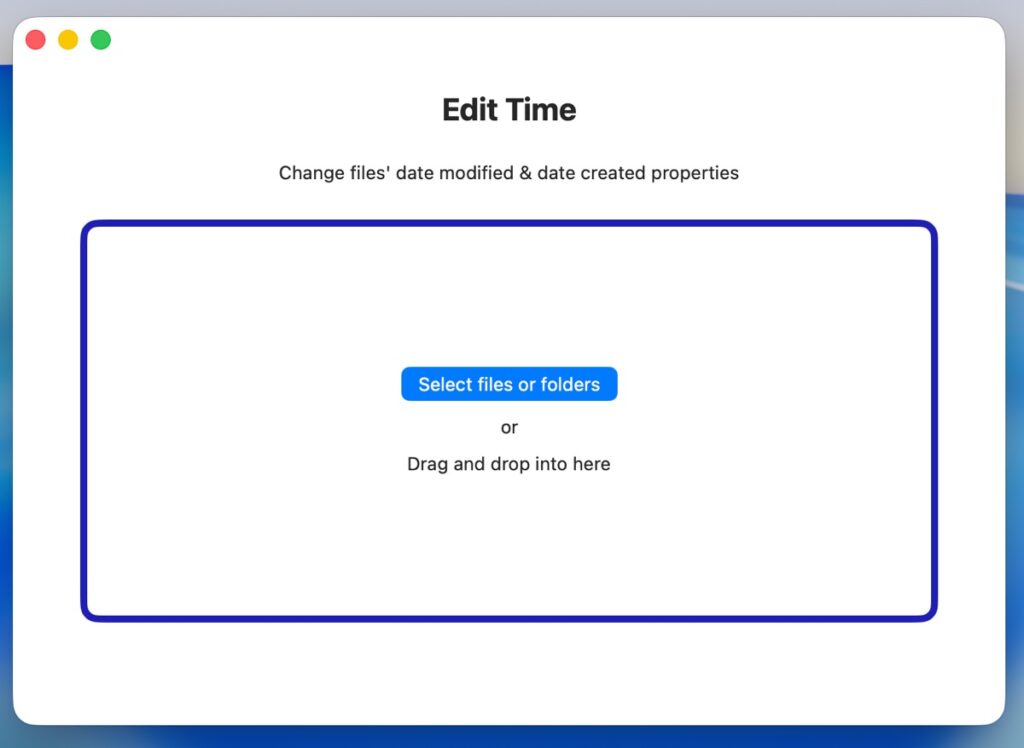Click the 'or' label below the button
Image resolution: width=1024 pixels, height=748 pixels.
pyautogui.click(x=509, y=428)
